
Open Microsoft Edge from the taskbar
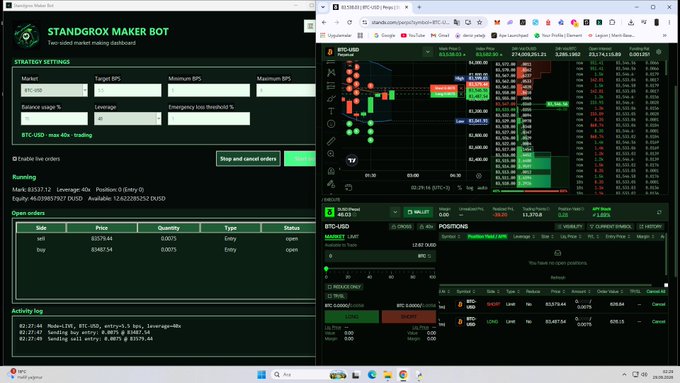[372, 375]
